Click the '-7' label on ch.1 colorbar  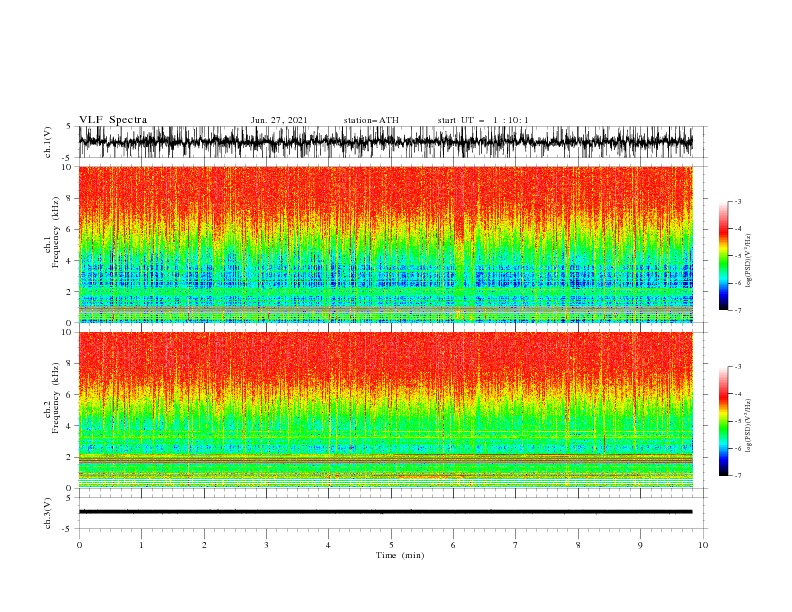pyautogui.click(x=737, y=310)
